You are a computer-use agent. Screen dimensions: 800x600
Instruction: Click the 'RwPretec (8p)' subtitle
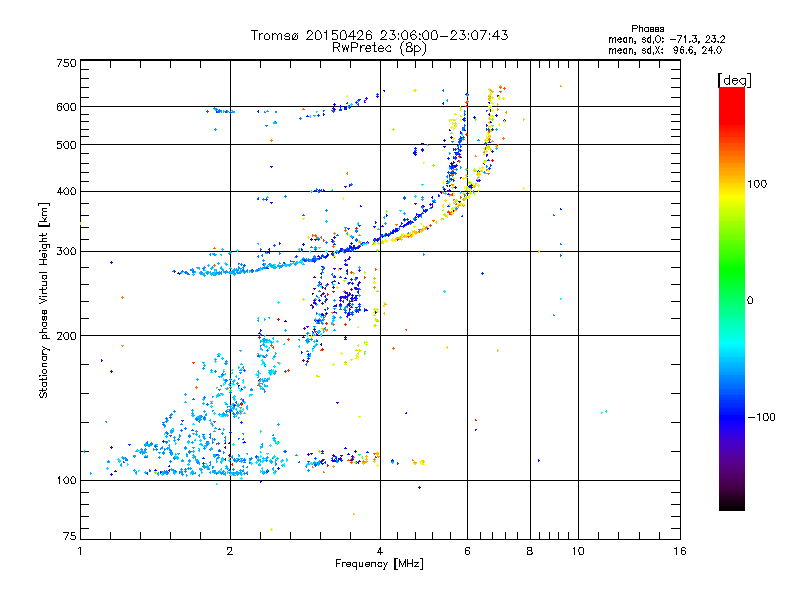pyautogui.click(x=379, y=48)
